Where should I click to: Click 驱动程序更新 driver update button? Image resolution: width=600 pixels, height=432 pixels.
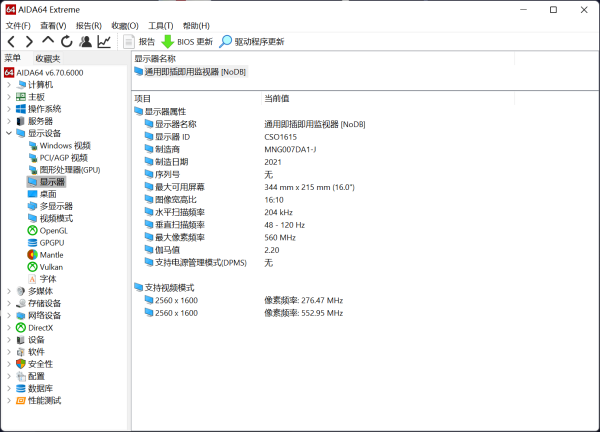click(252, 42)
